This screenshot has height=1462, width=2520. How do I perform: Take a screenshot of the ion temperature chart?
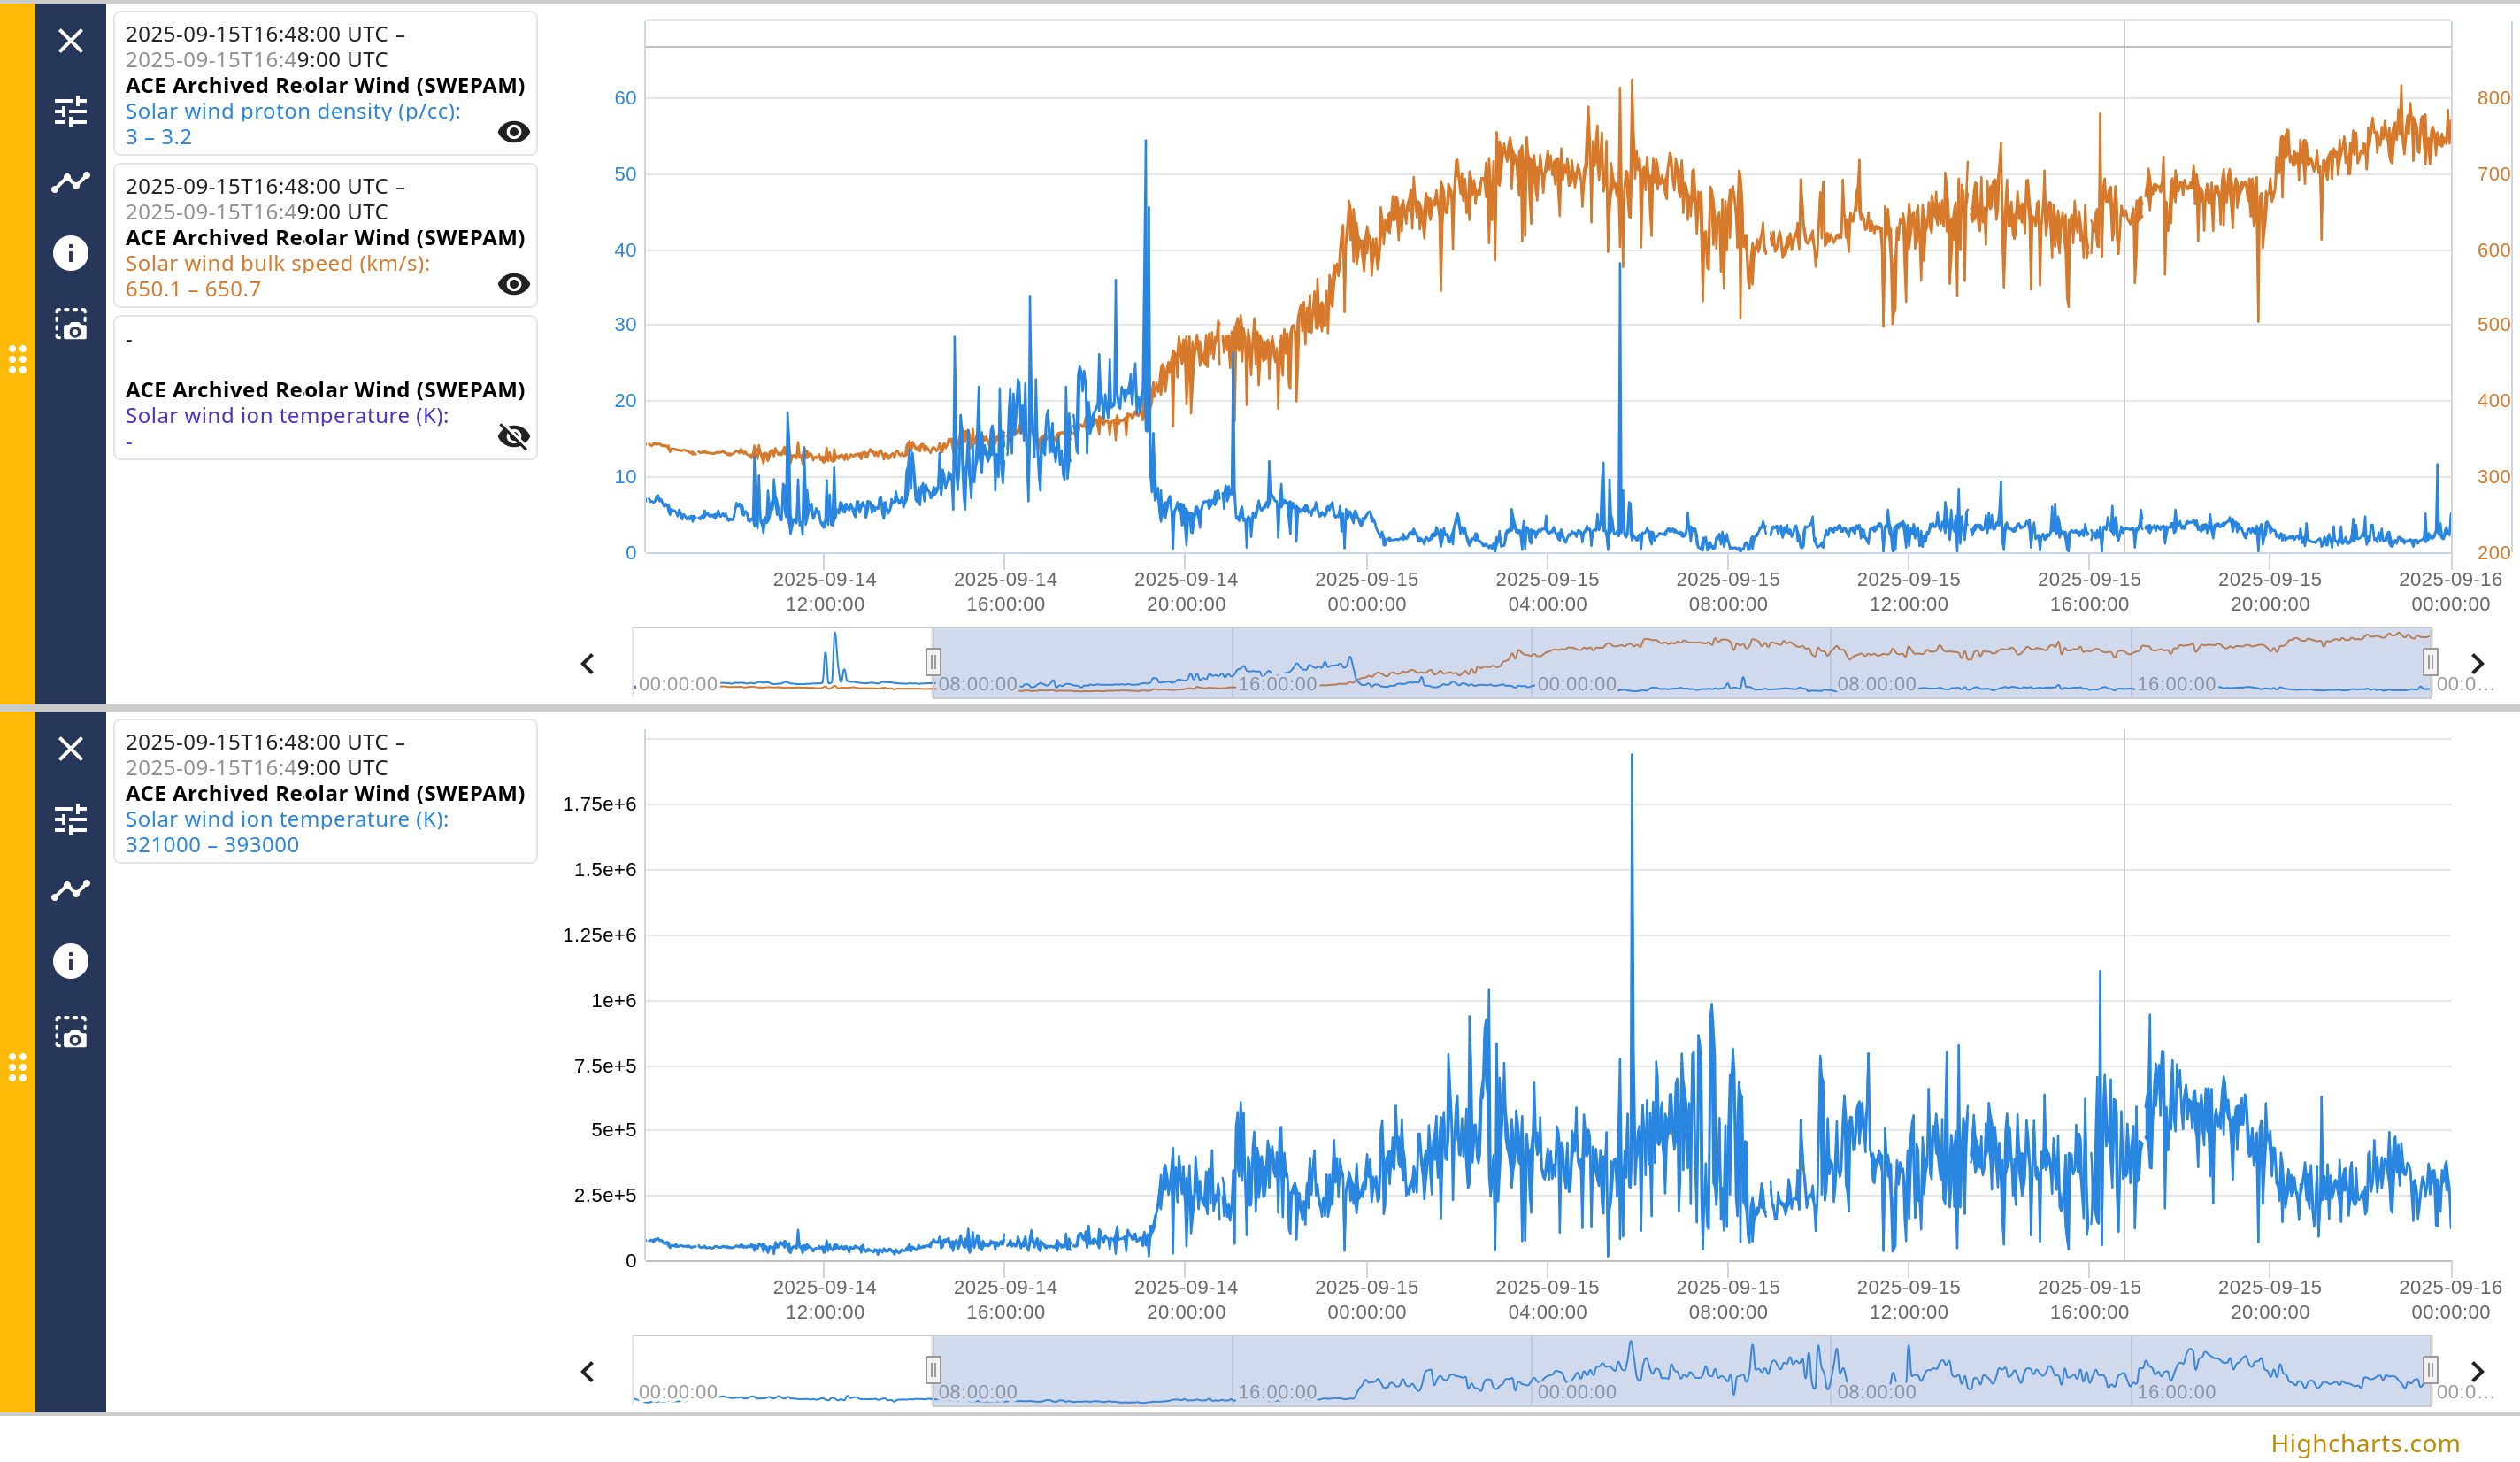click(70, 1032)
